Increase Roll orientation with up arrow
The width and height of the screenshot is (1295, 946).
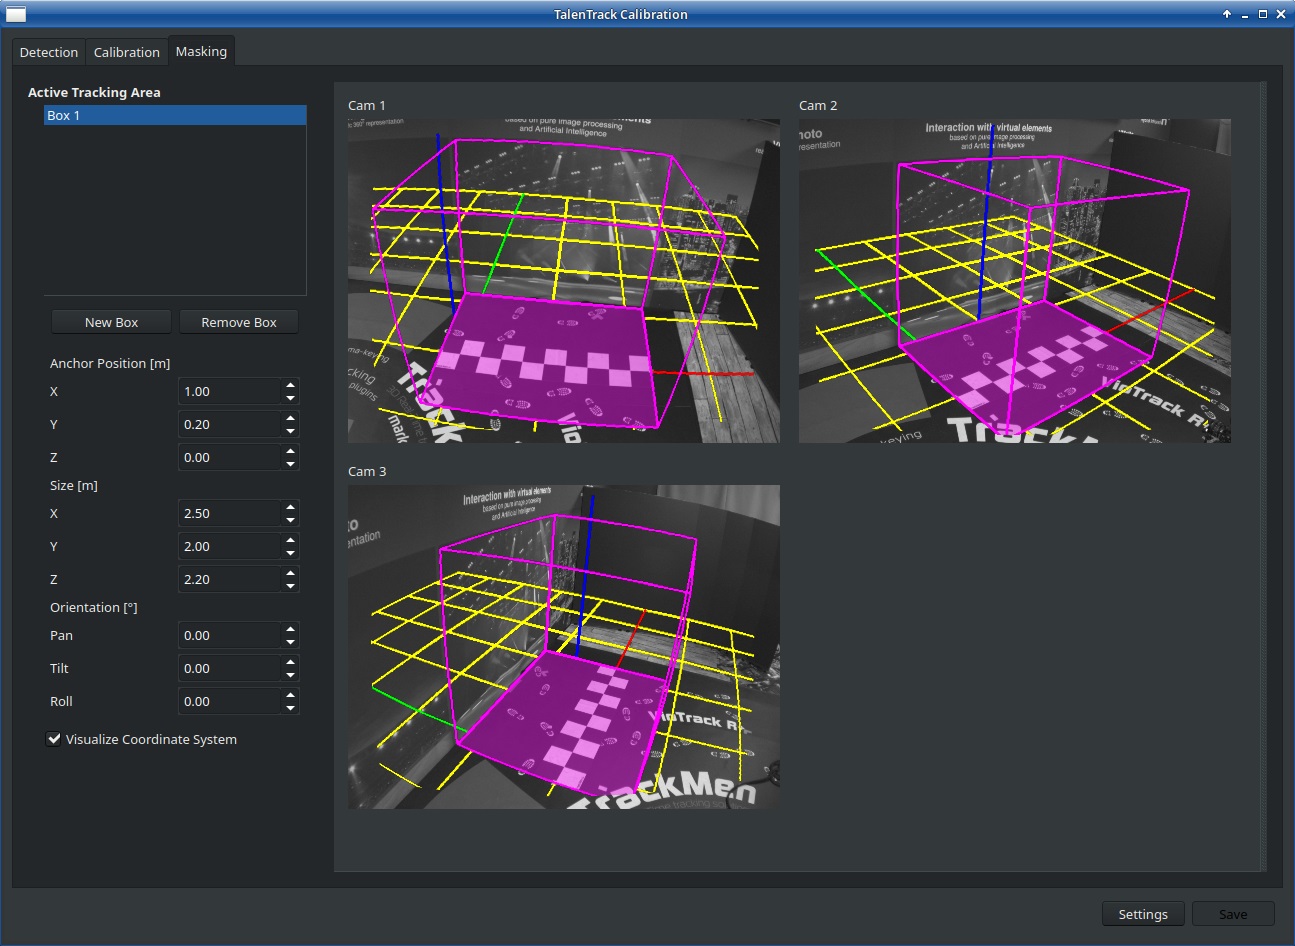click(x=290, y=695)
